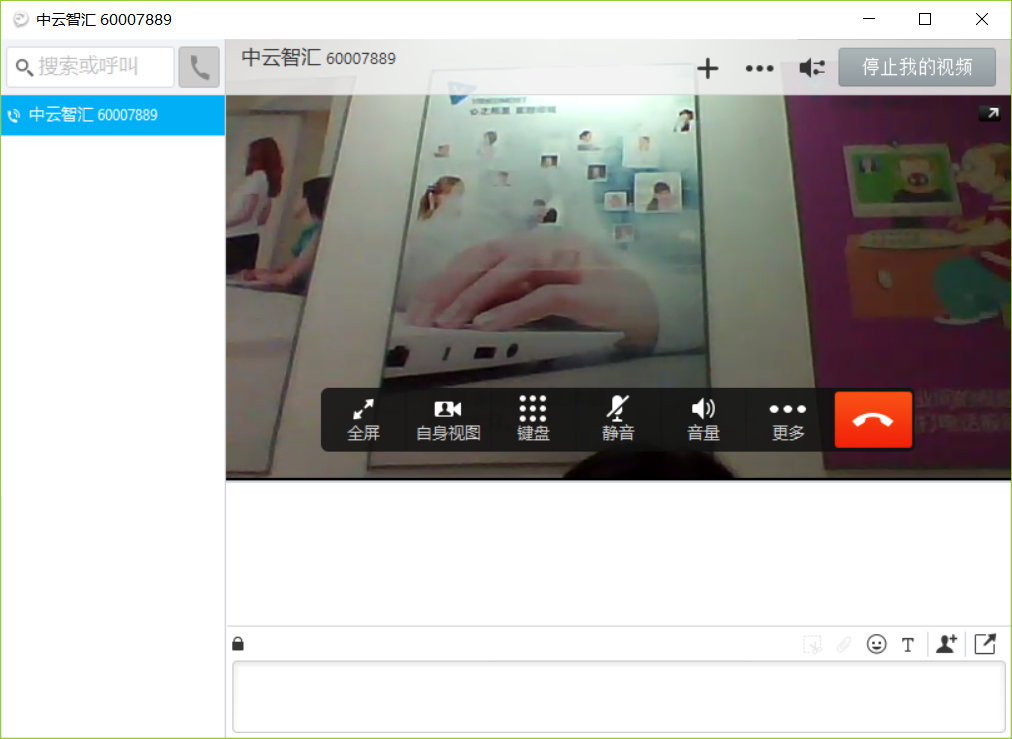Mute the microphone with 静音
This screenshot has height=739, width=1012.
[x=618, y=419]
